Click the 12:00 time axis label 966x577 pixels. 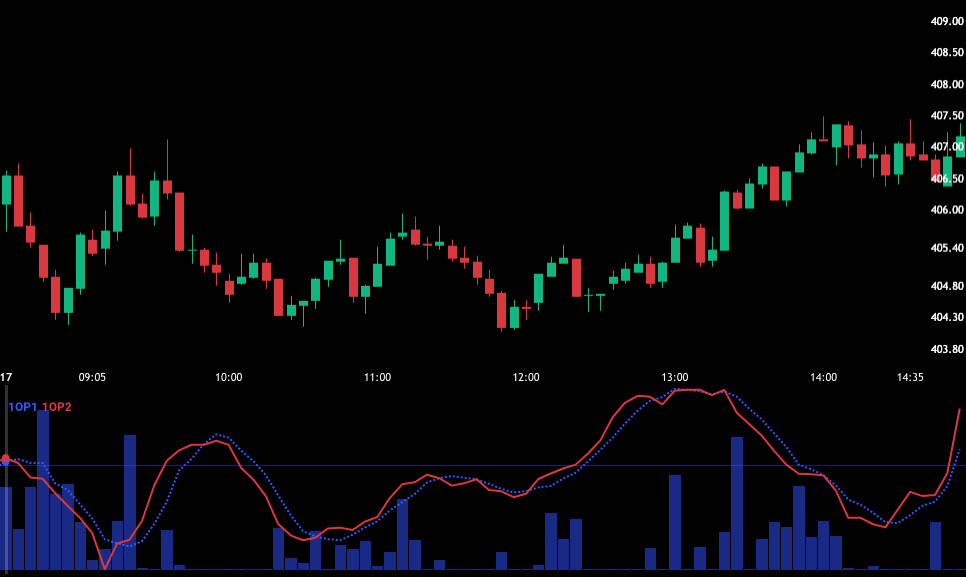(526, 377)
